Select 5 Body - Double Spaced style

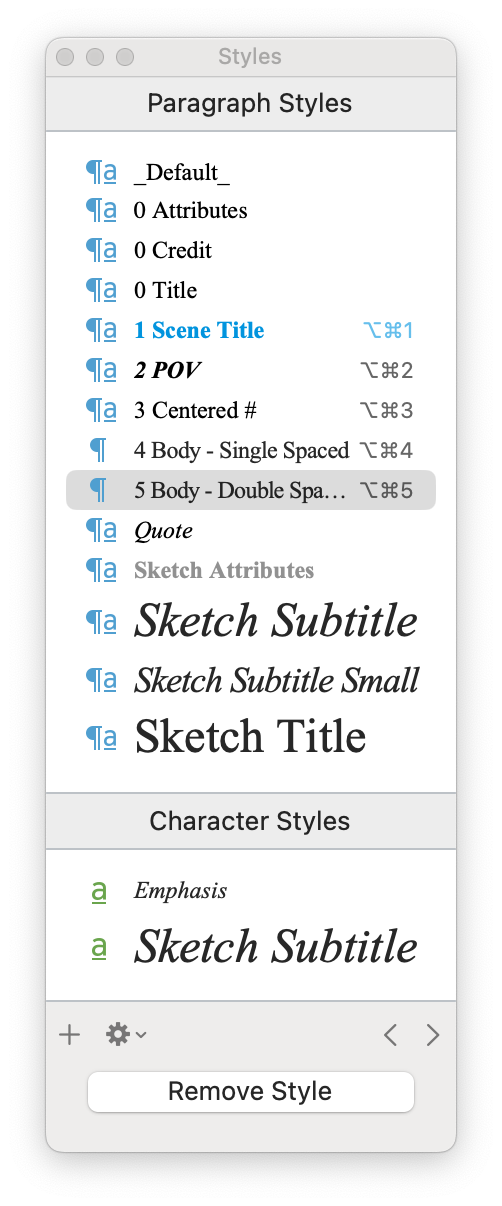click(x=250, y=490)
